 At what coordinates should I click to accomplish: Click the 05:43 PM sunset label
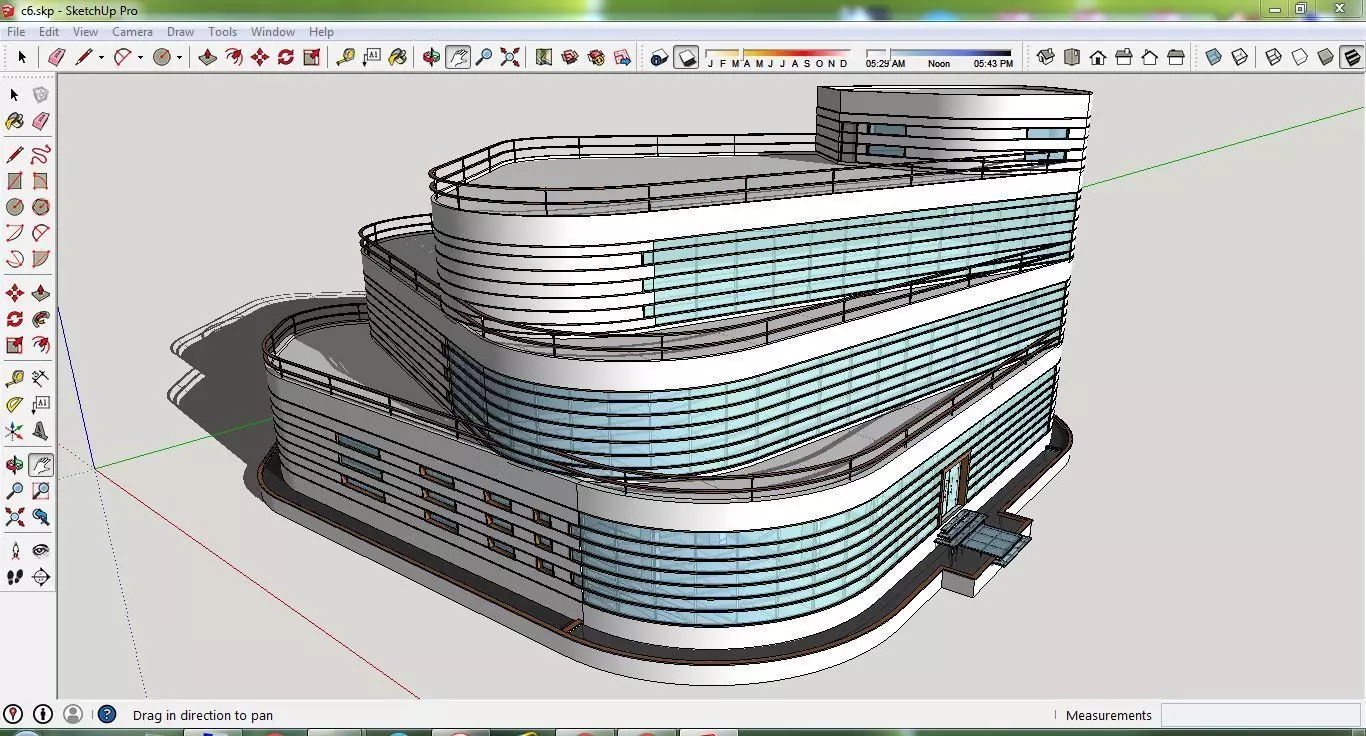(993, 63)
